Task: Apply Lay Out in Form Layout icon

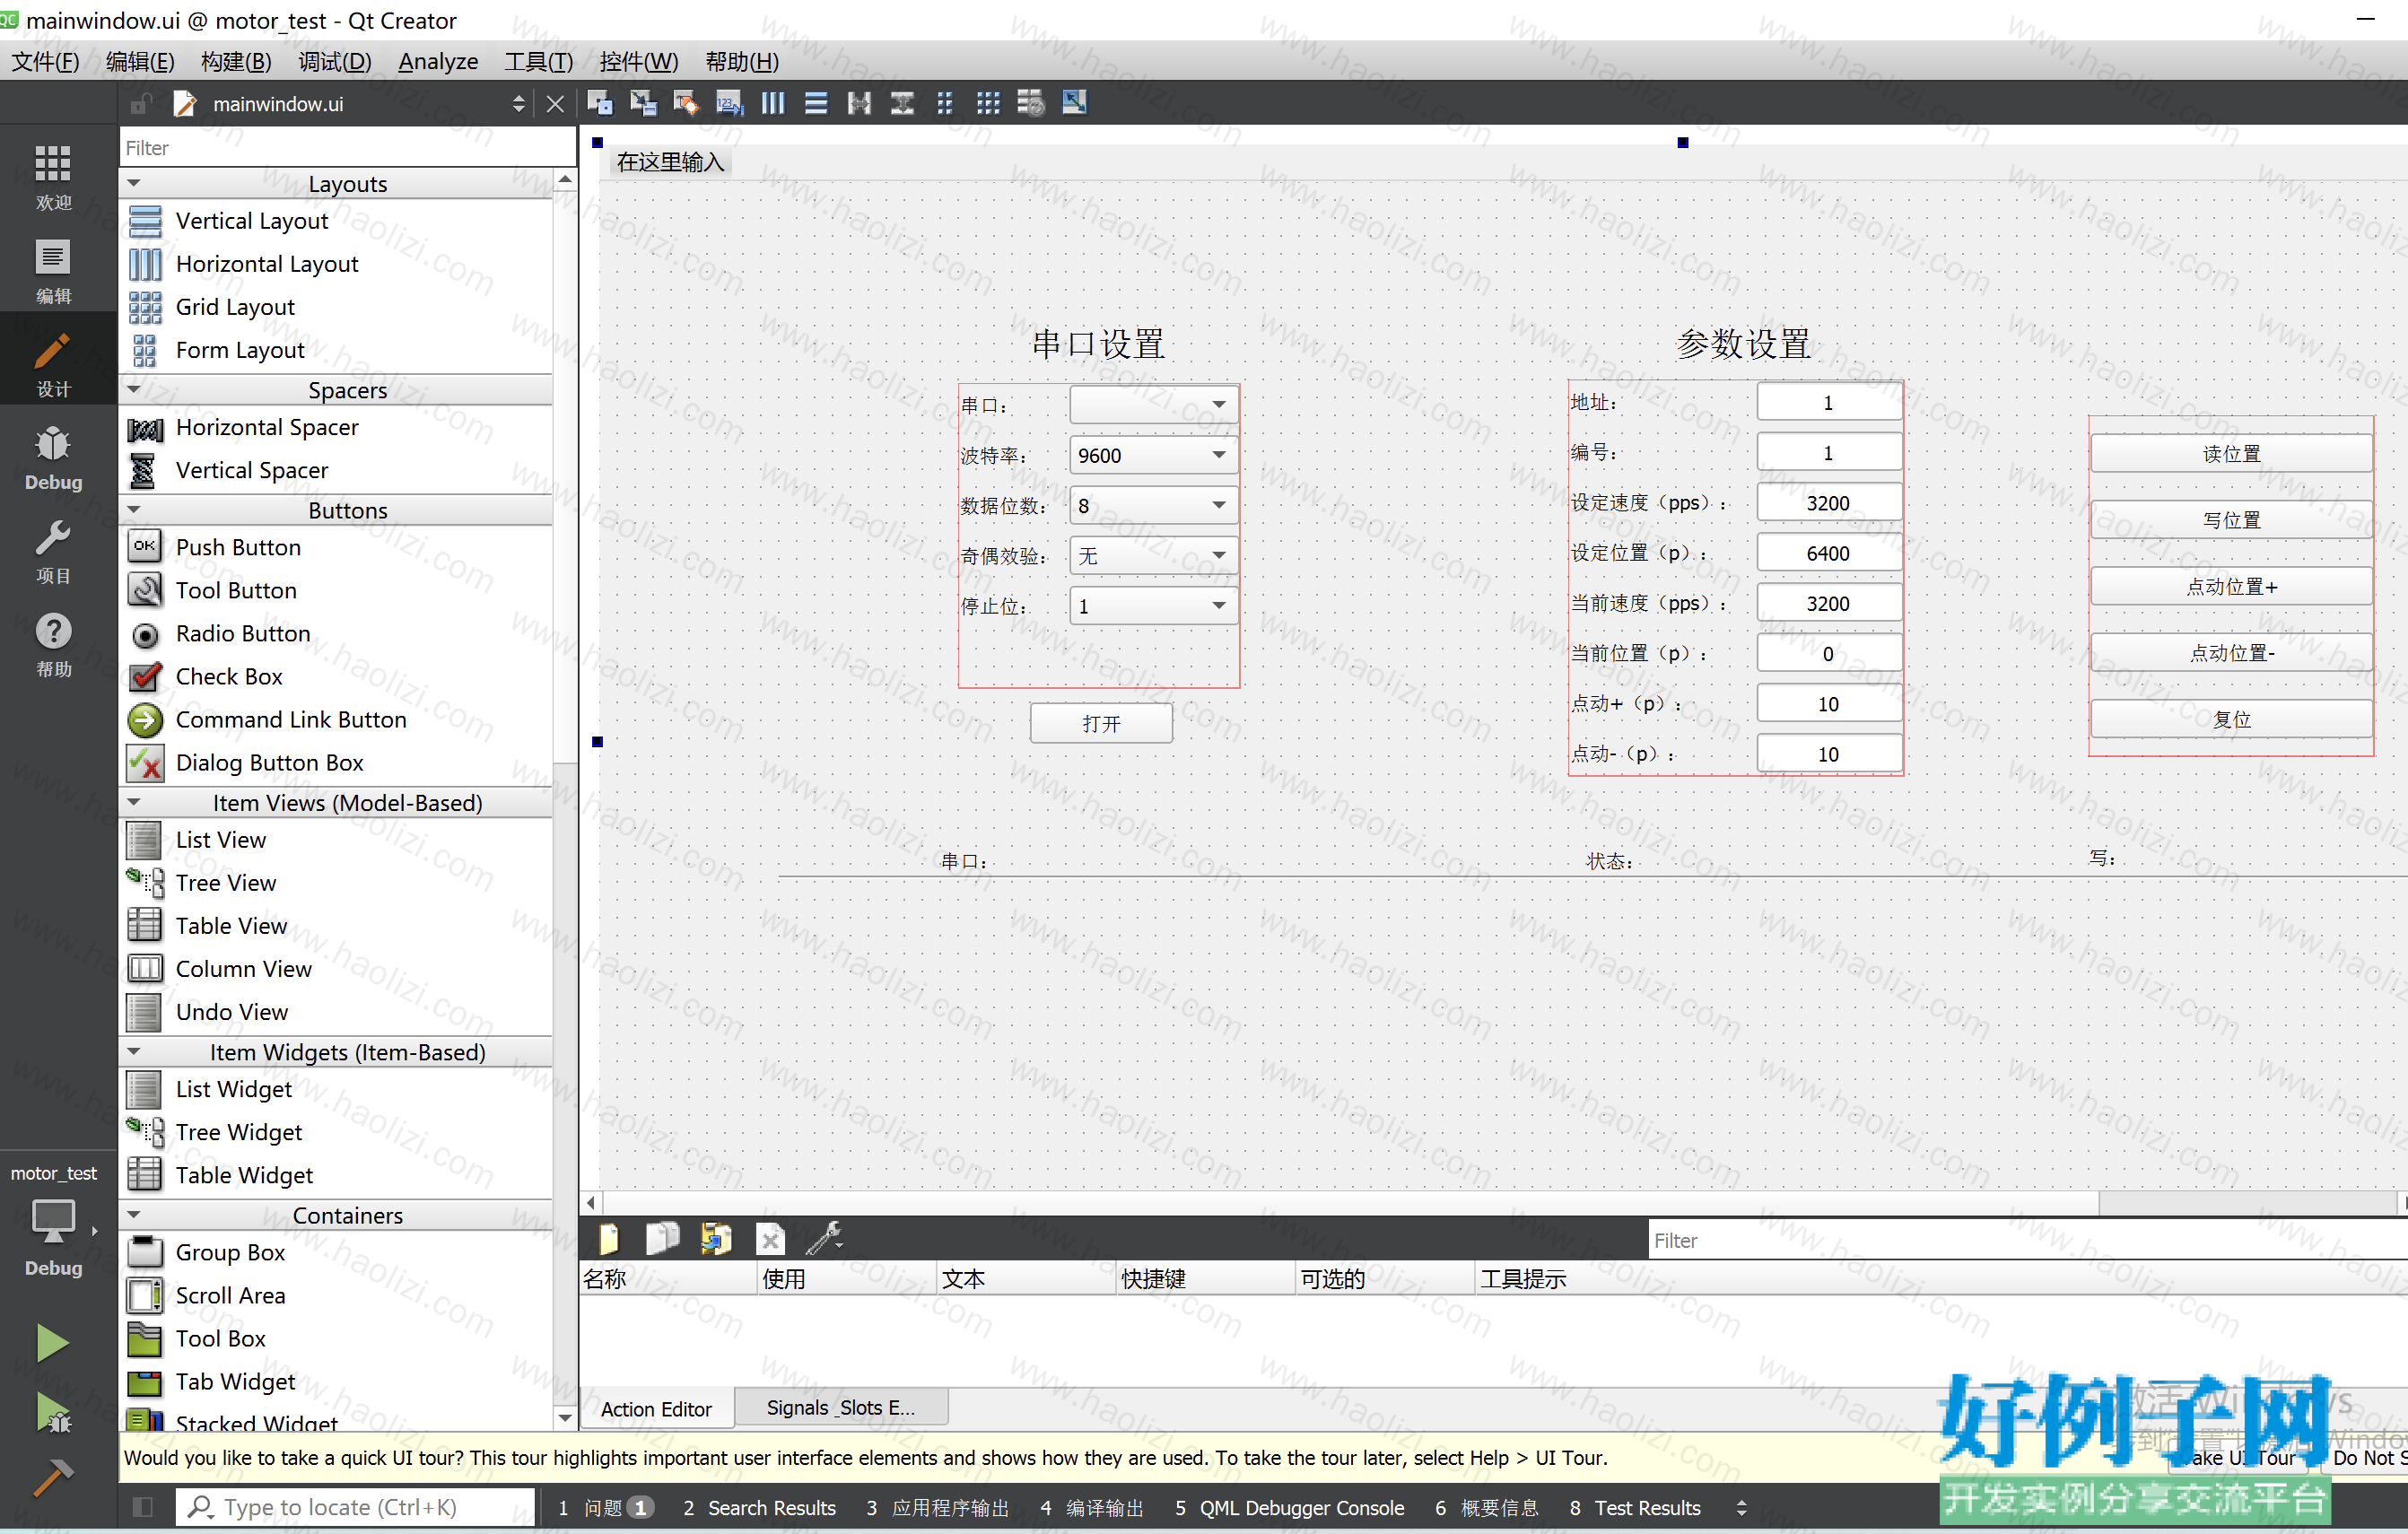Action: point(945,103)
